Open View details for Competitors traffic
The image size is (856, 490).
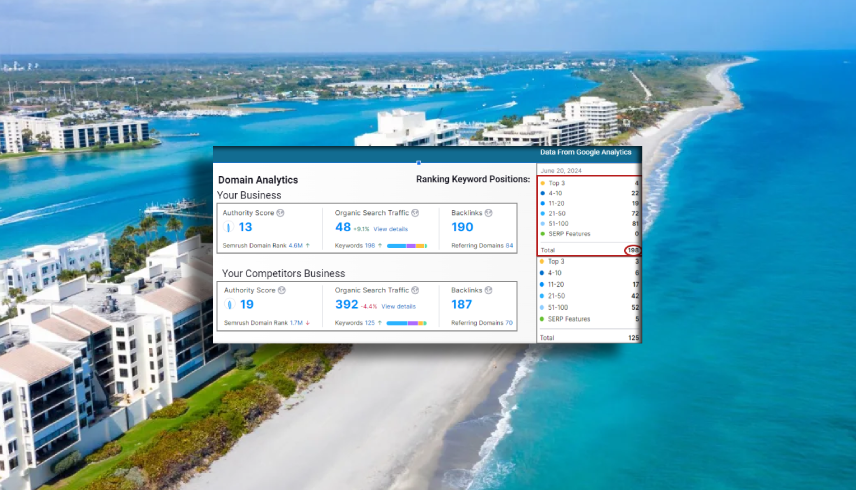(x=398, y=306)
